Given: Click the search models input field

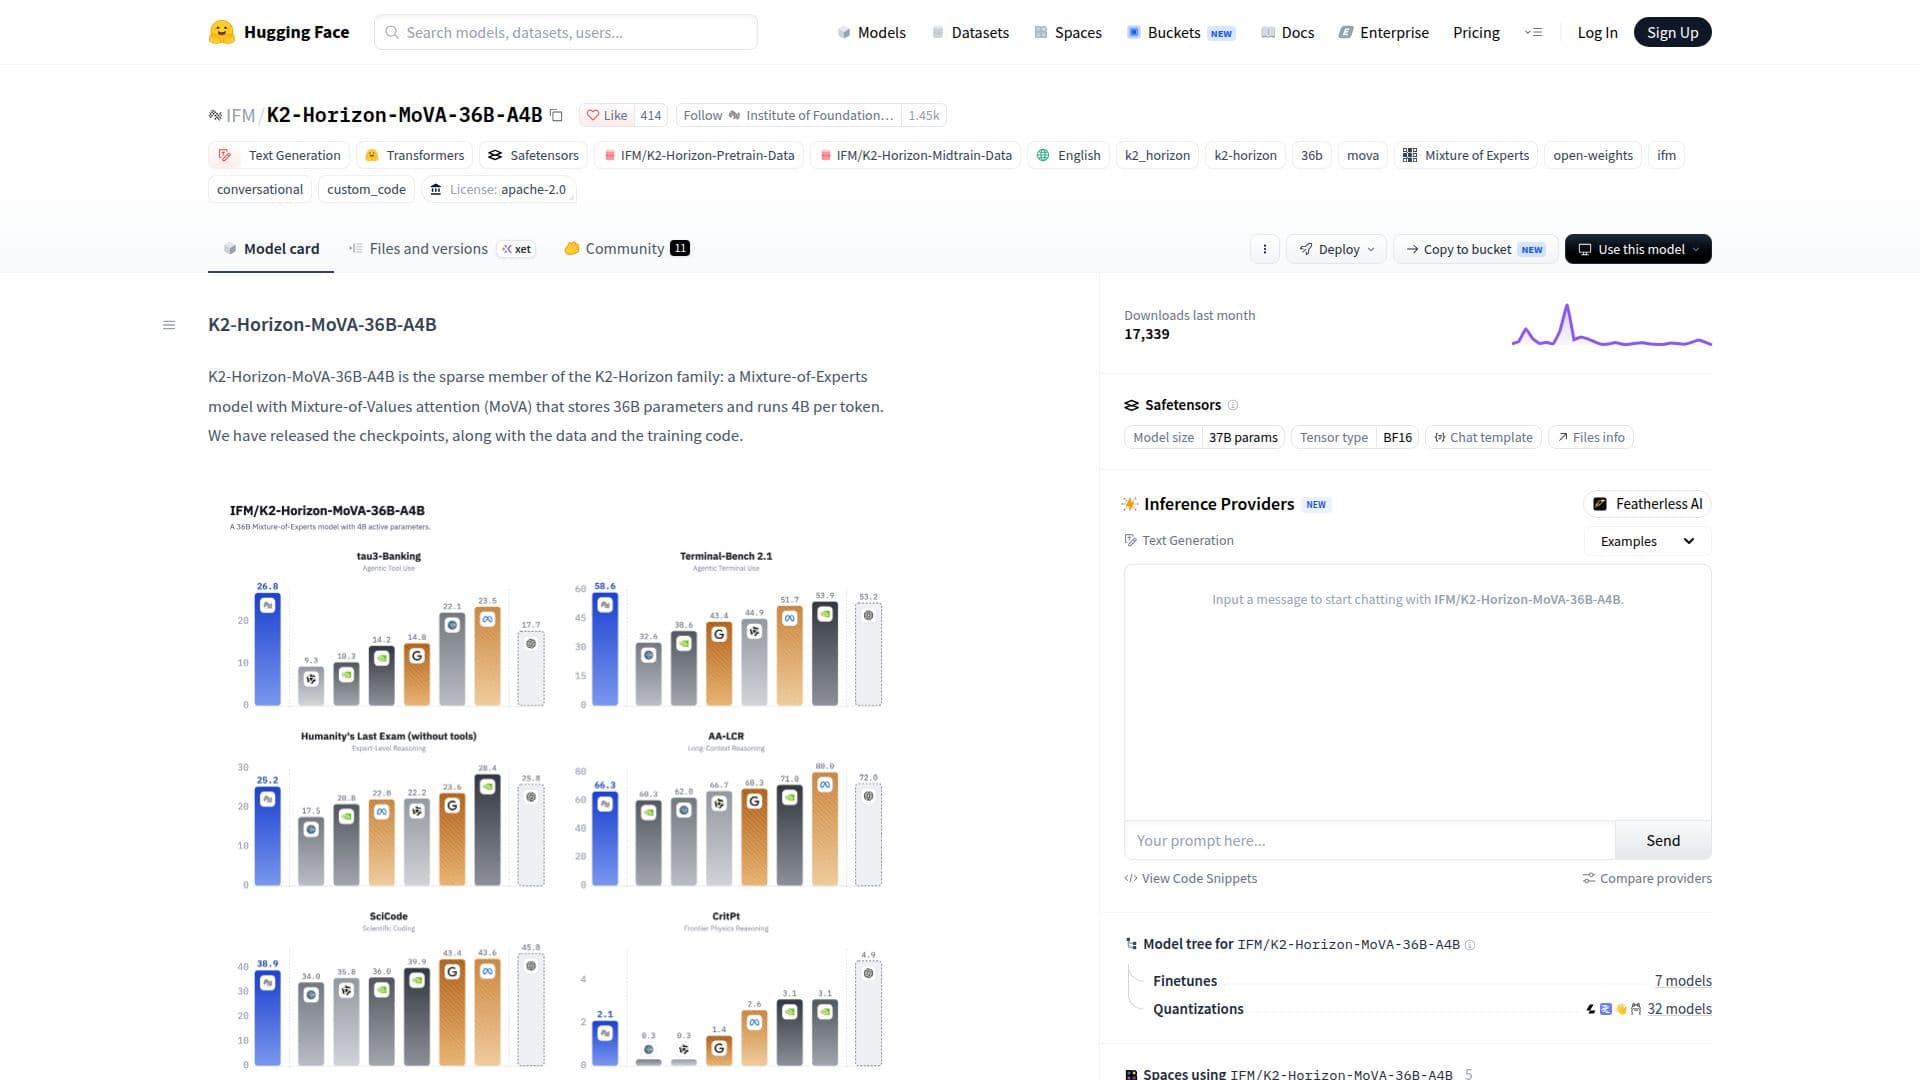Looking at the screenshot, I should (x=566, y=32).
